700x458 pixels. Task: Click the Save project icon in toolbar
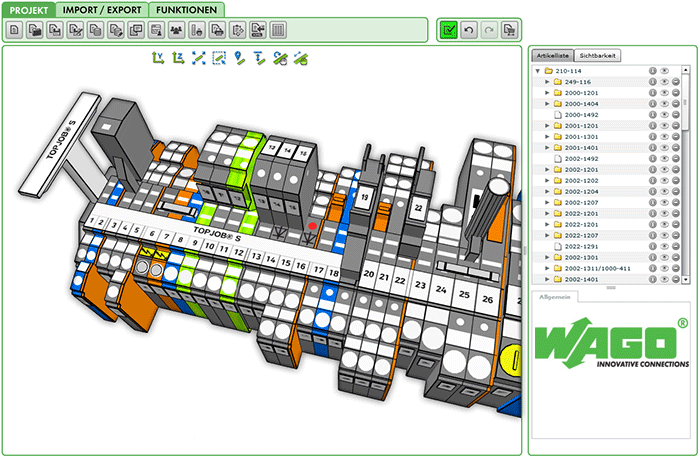pos(55,30)
